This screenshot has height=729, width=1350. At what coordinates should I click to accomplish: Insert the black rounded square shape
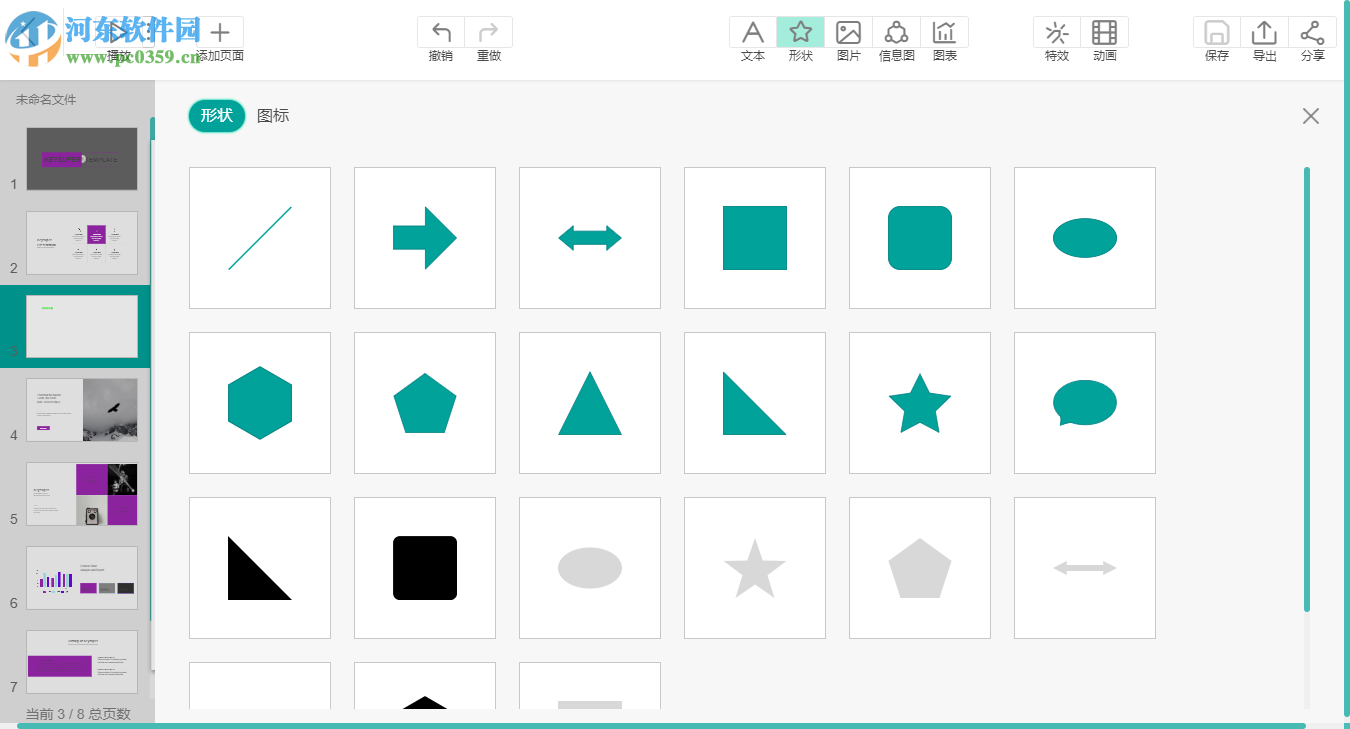pyautogui.click(x=425, y=568)
